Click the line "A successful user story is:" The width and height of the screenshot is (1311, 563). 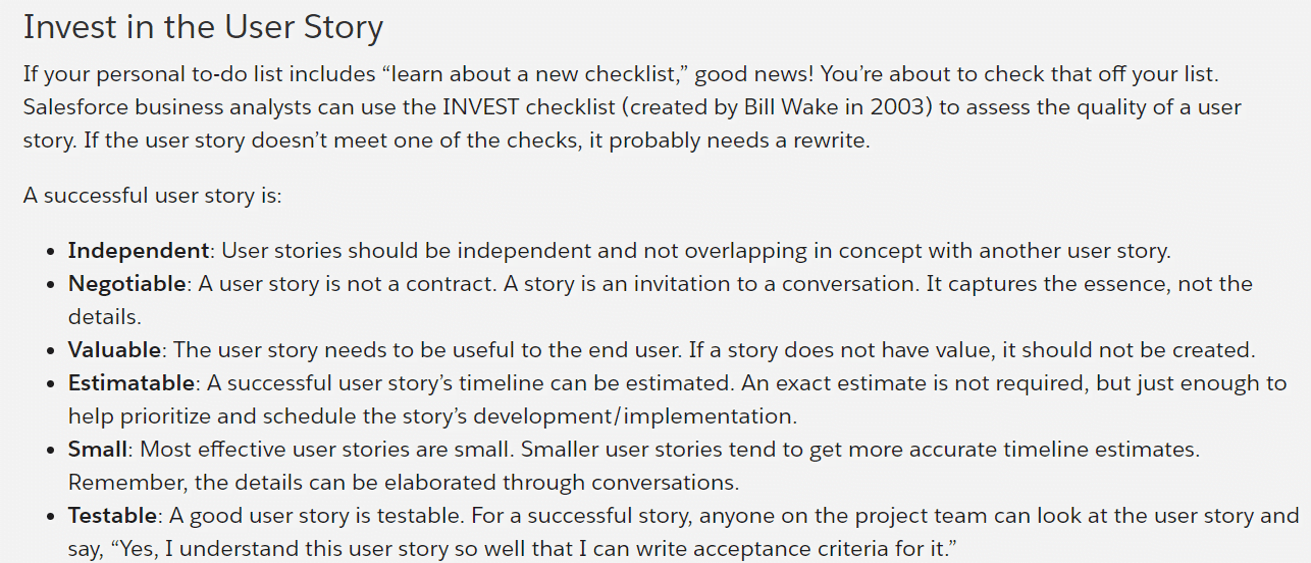click(153, 195)
